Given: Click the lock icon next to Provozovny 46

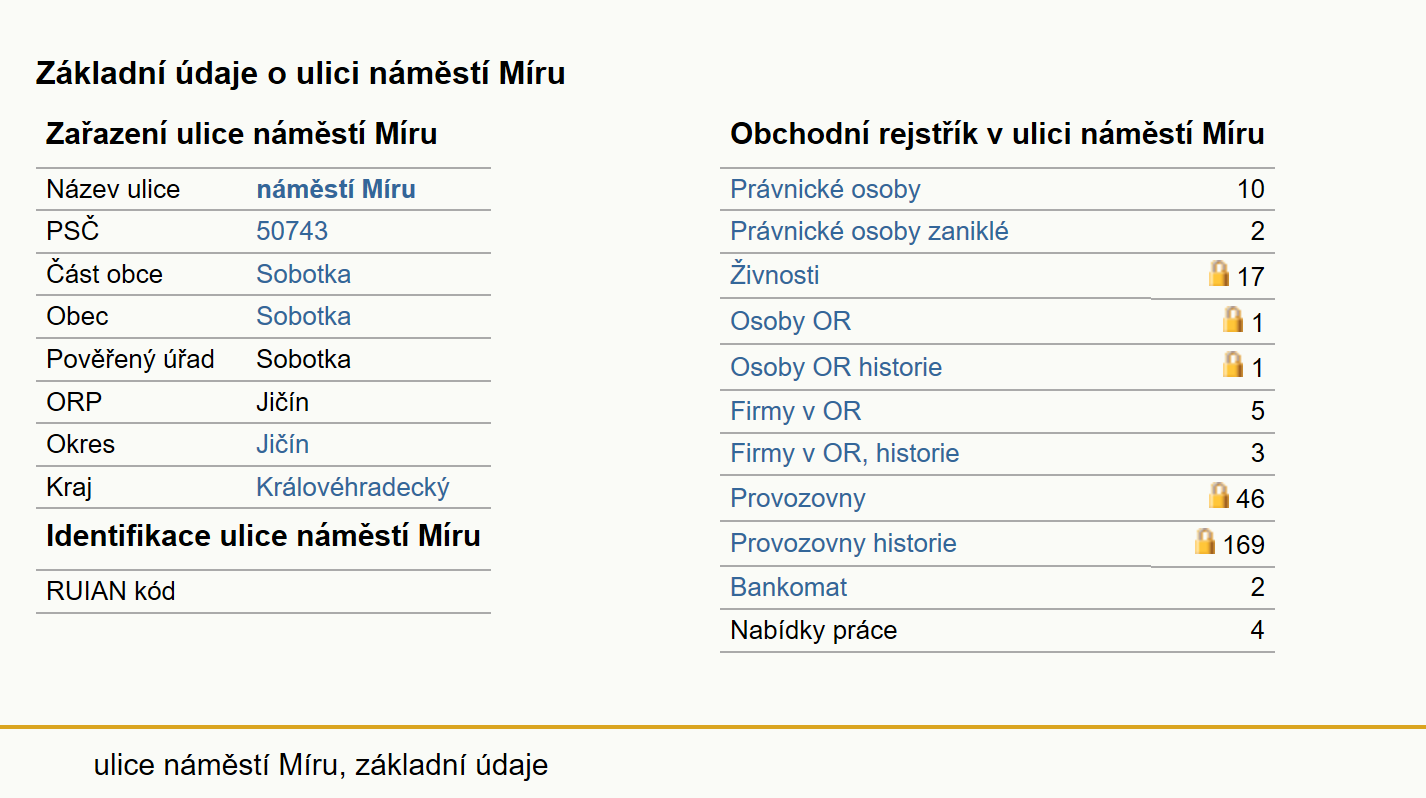Looking at the screenshot, I should [1219, 495].
